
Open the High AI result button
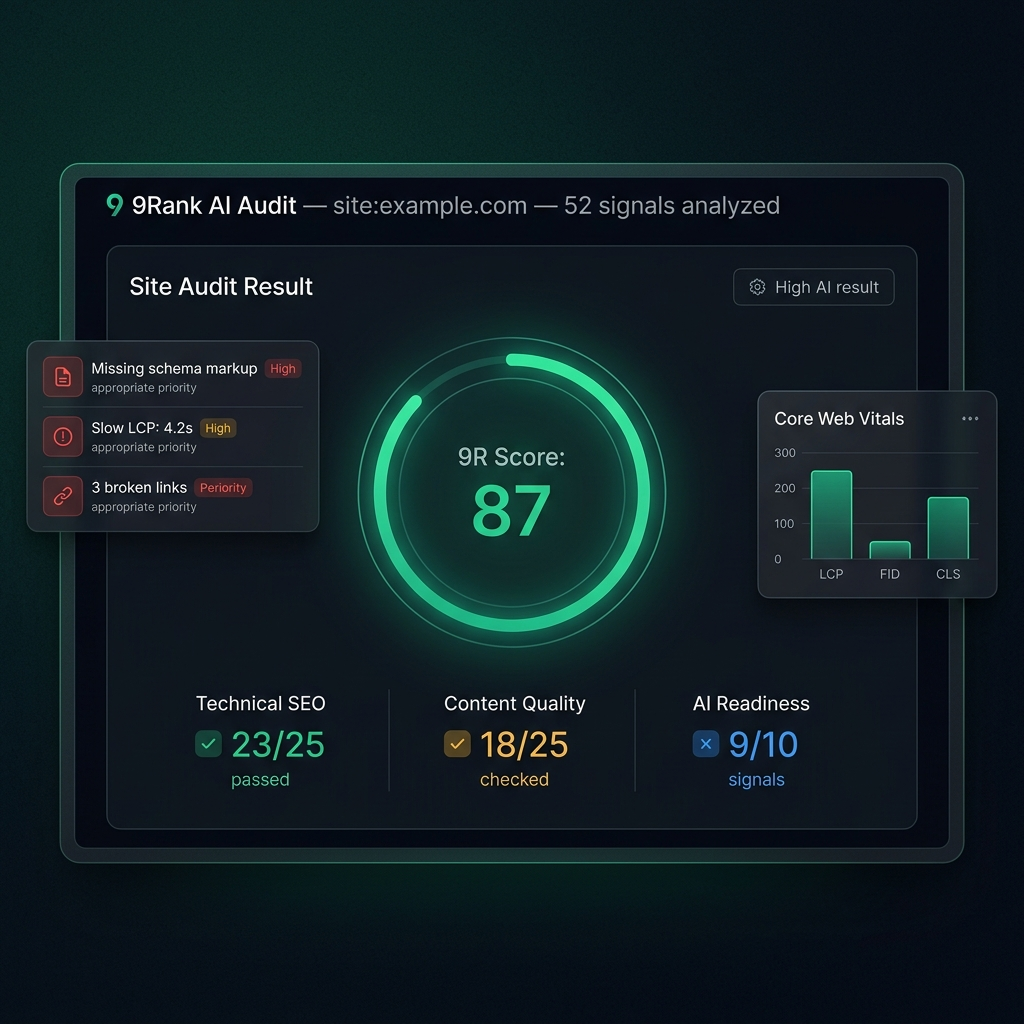coord(813,287)
